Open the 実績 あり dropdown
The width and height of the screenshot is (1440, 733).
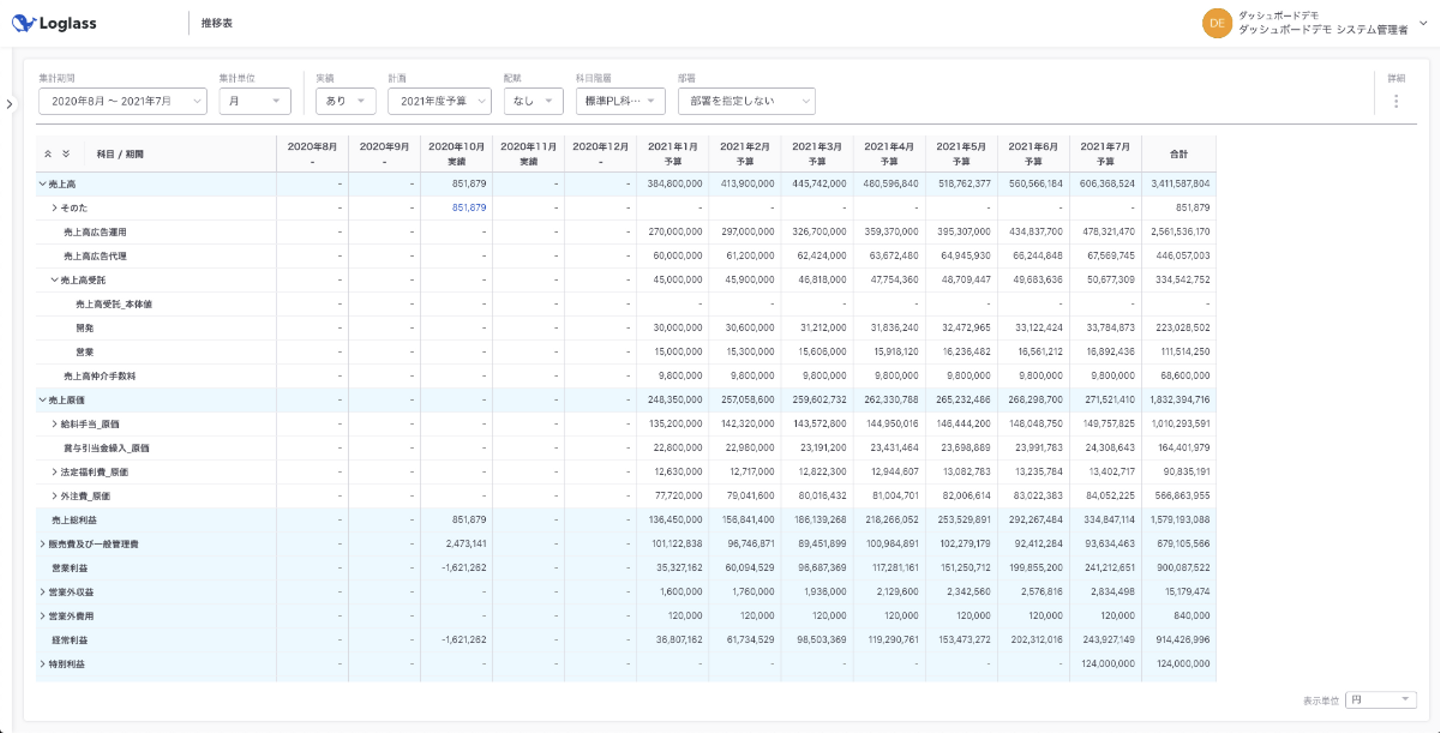click(x=345, y=101)
